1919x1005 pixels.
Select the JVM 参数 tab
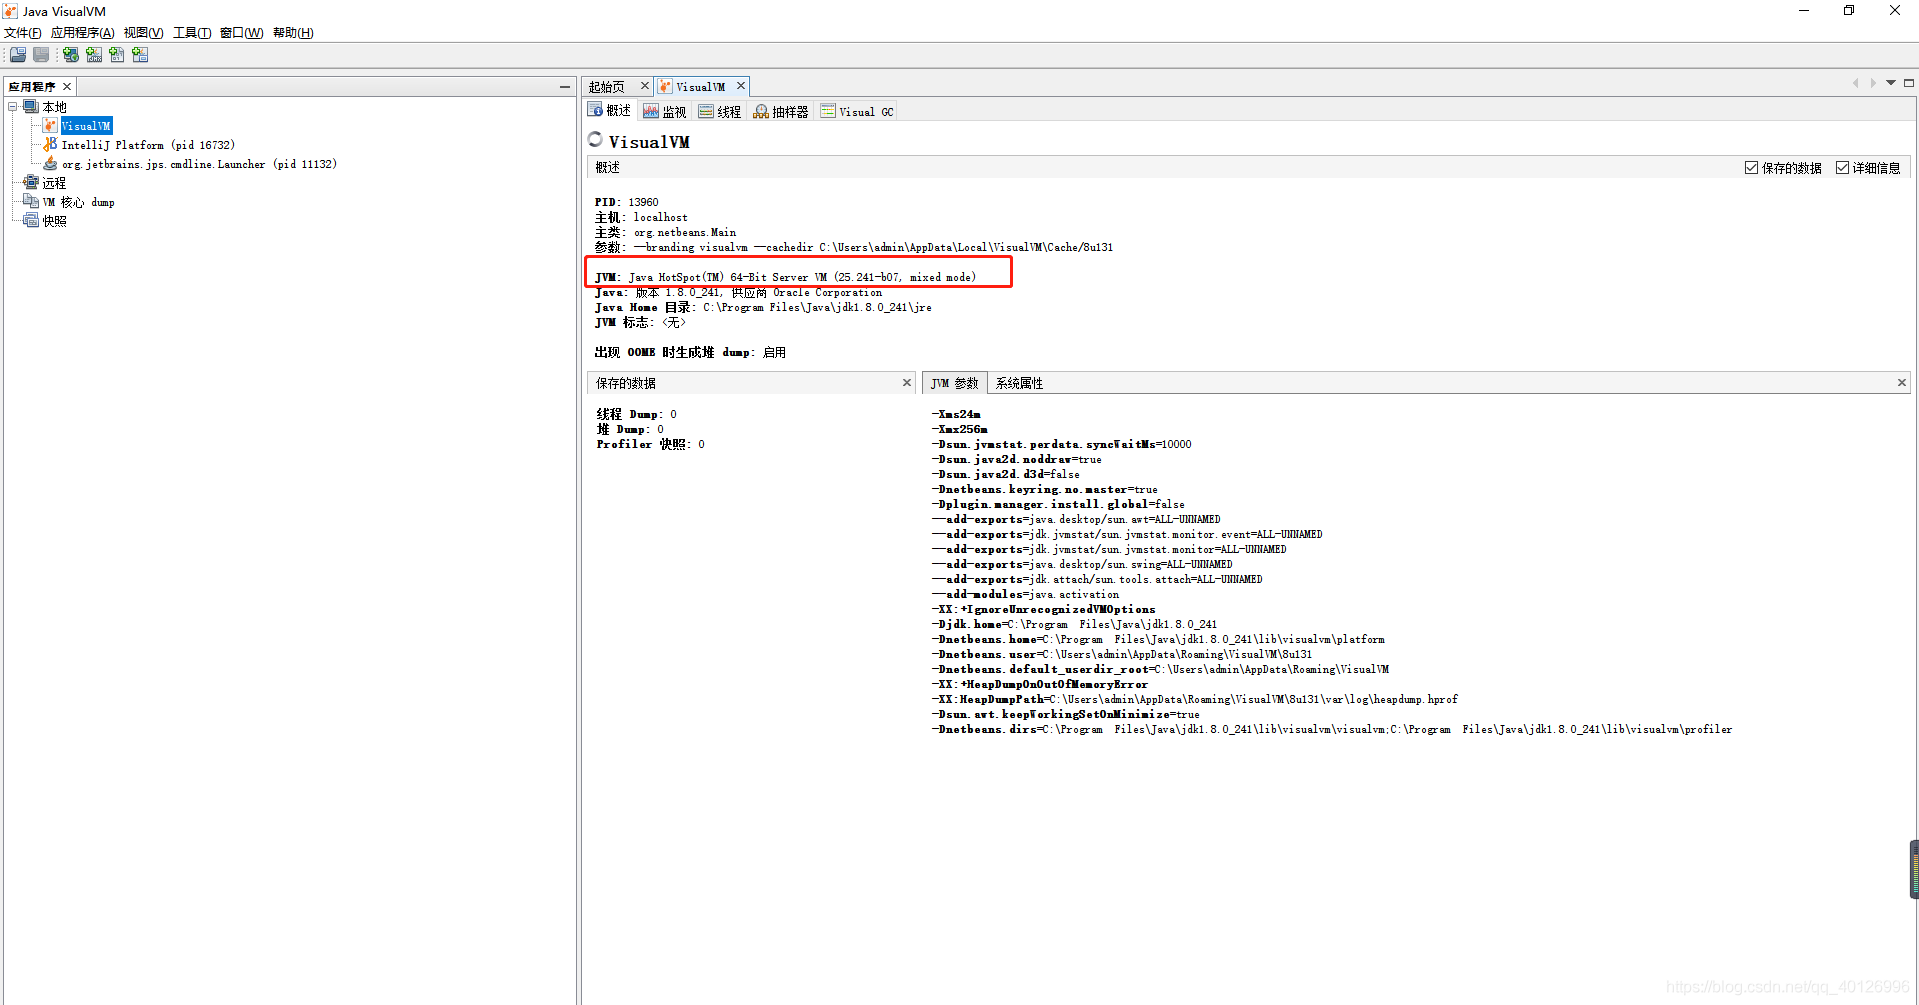[955, 383]
